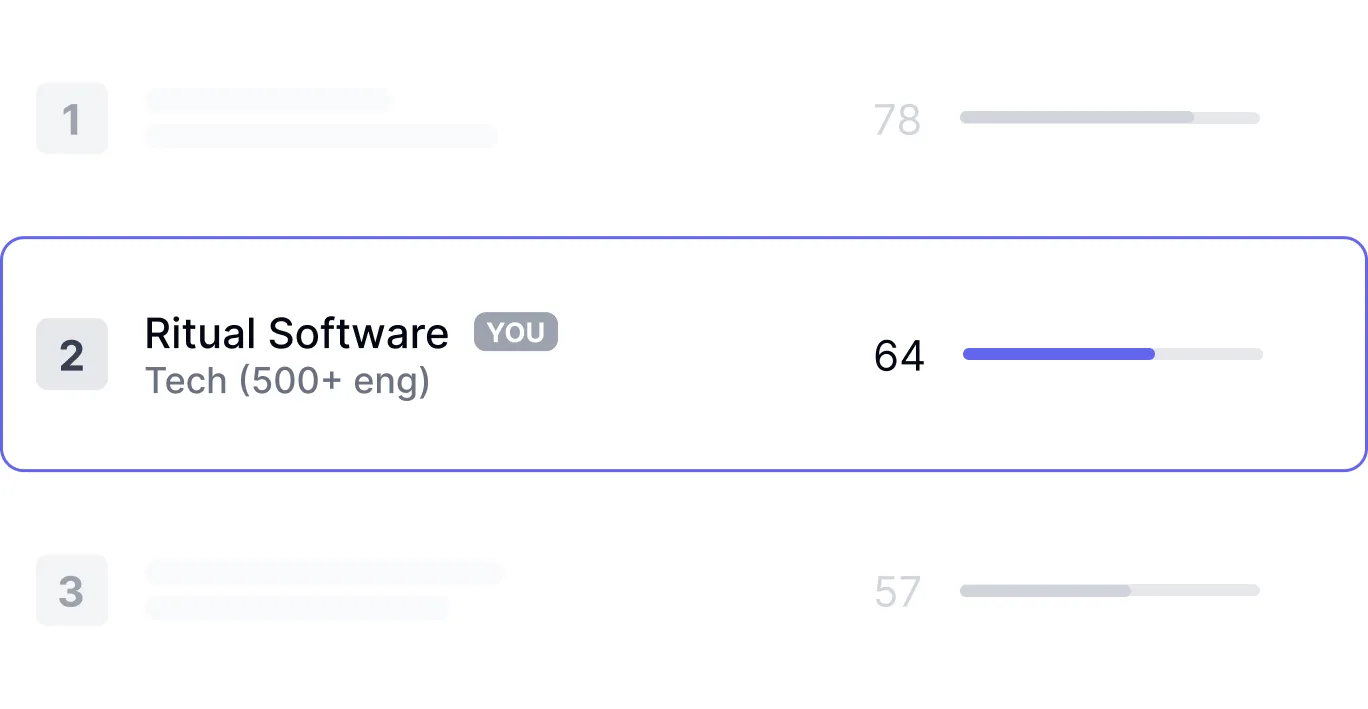Click the score 78 value
This screenshot has width=1368, height=709.
[x=896, y=120]
